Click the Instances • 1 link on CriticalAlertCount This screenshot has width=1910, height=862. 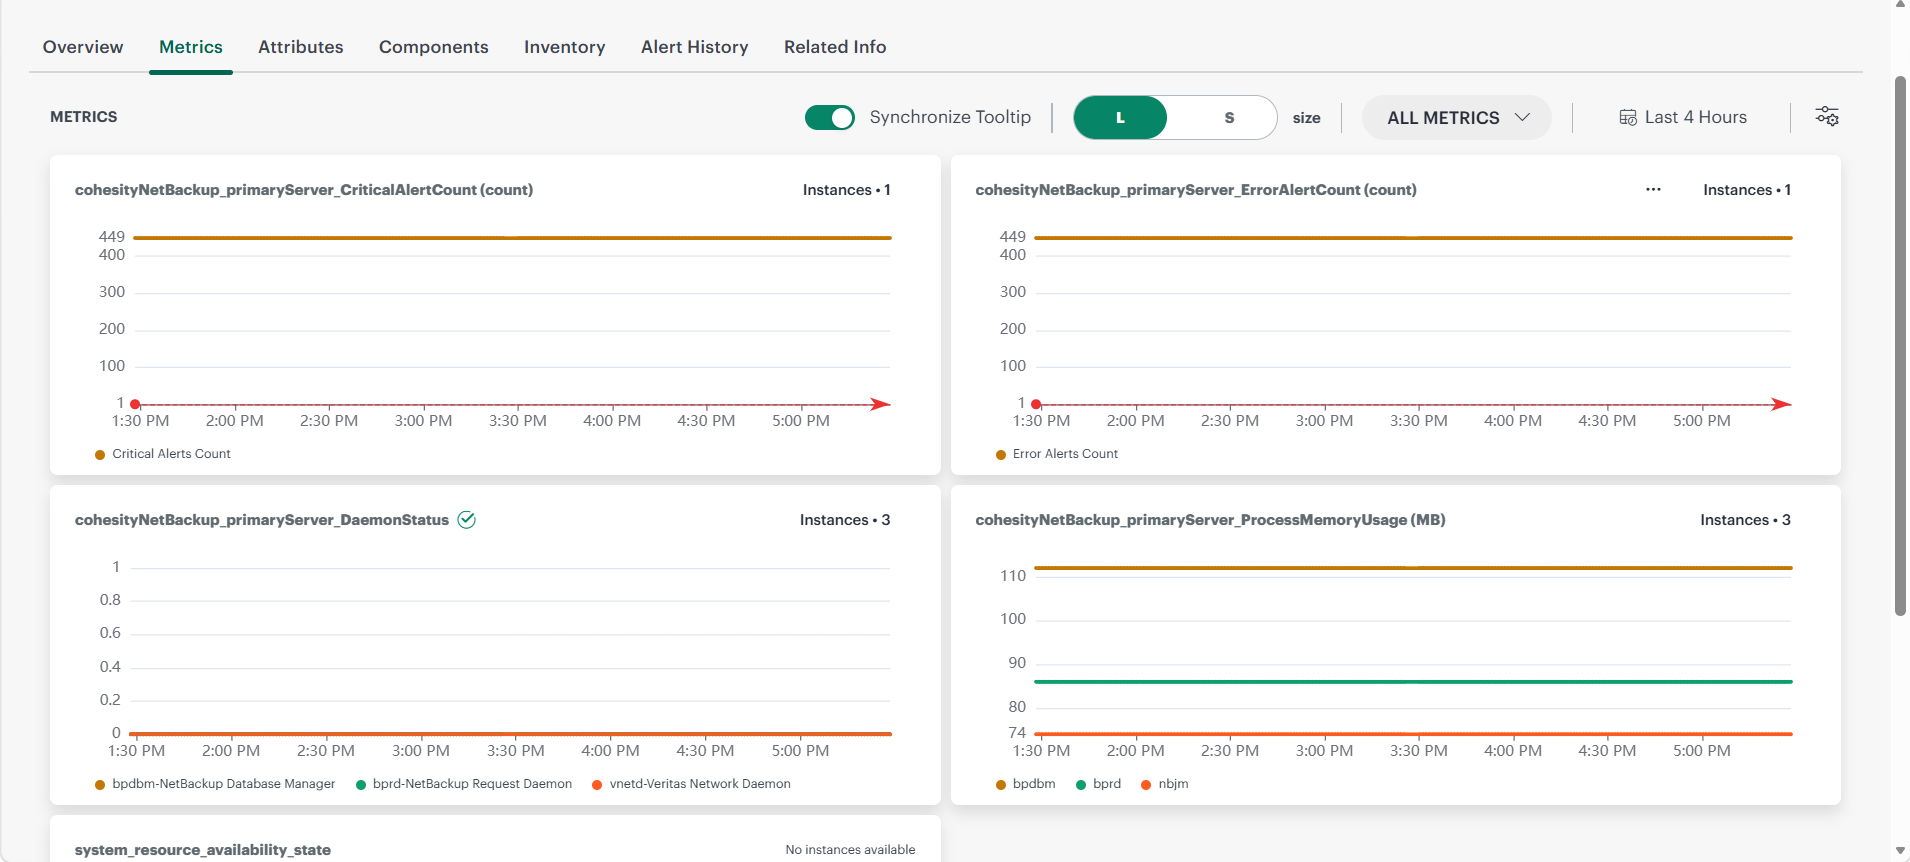pos(846,190)
